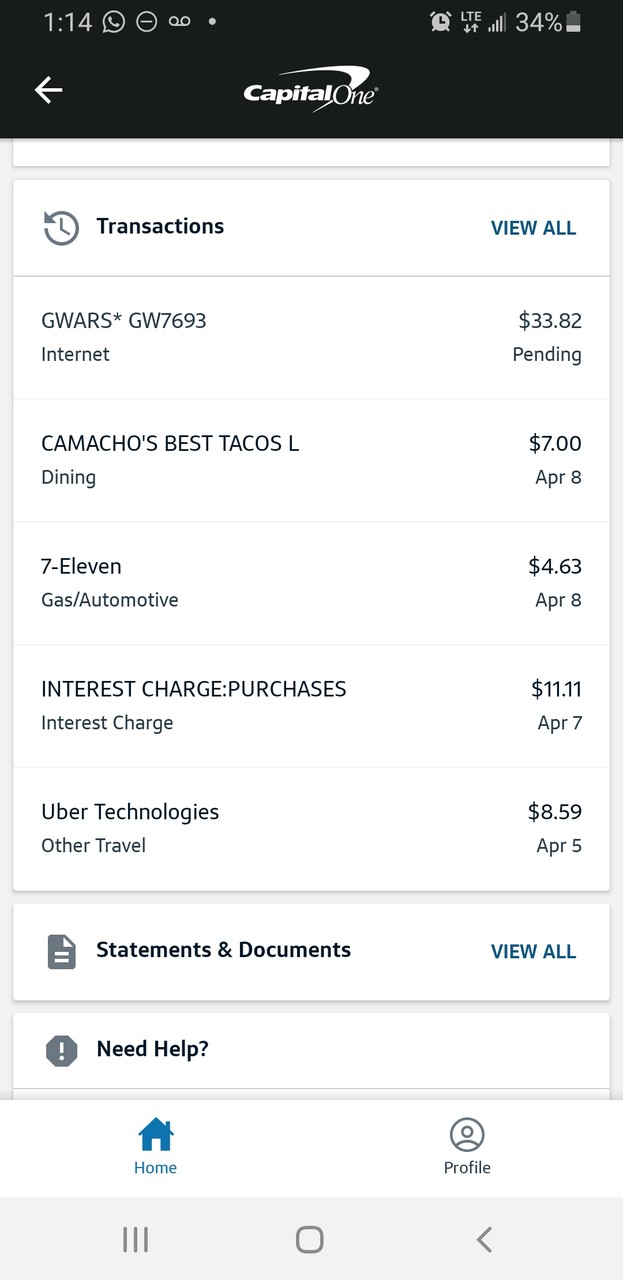Image resolution: width=623 pixels, height=1280 pixels.
Task: View all Statements & Documents
Action: click(533, 951)
